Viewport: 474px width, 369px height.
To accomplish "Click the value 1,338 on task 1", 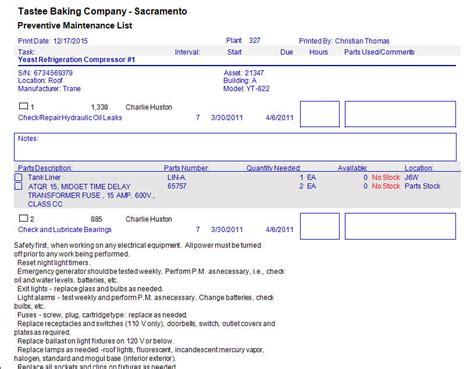I will click(99, 107).
